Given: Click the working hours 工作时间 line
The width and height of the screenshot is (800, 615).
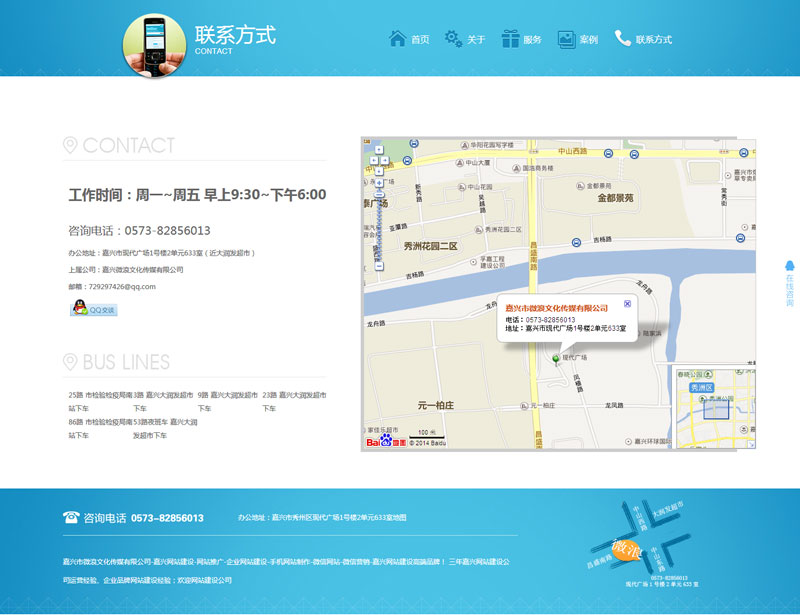Looking at the screenshot, I should point(197,194).
